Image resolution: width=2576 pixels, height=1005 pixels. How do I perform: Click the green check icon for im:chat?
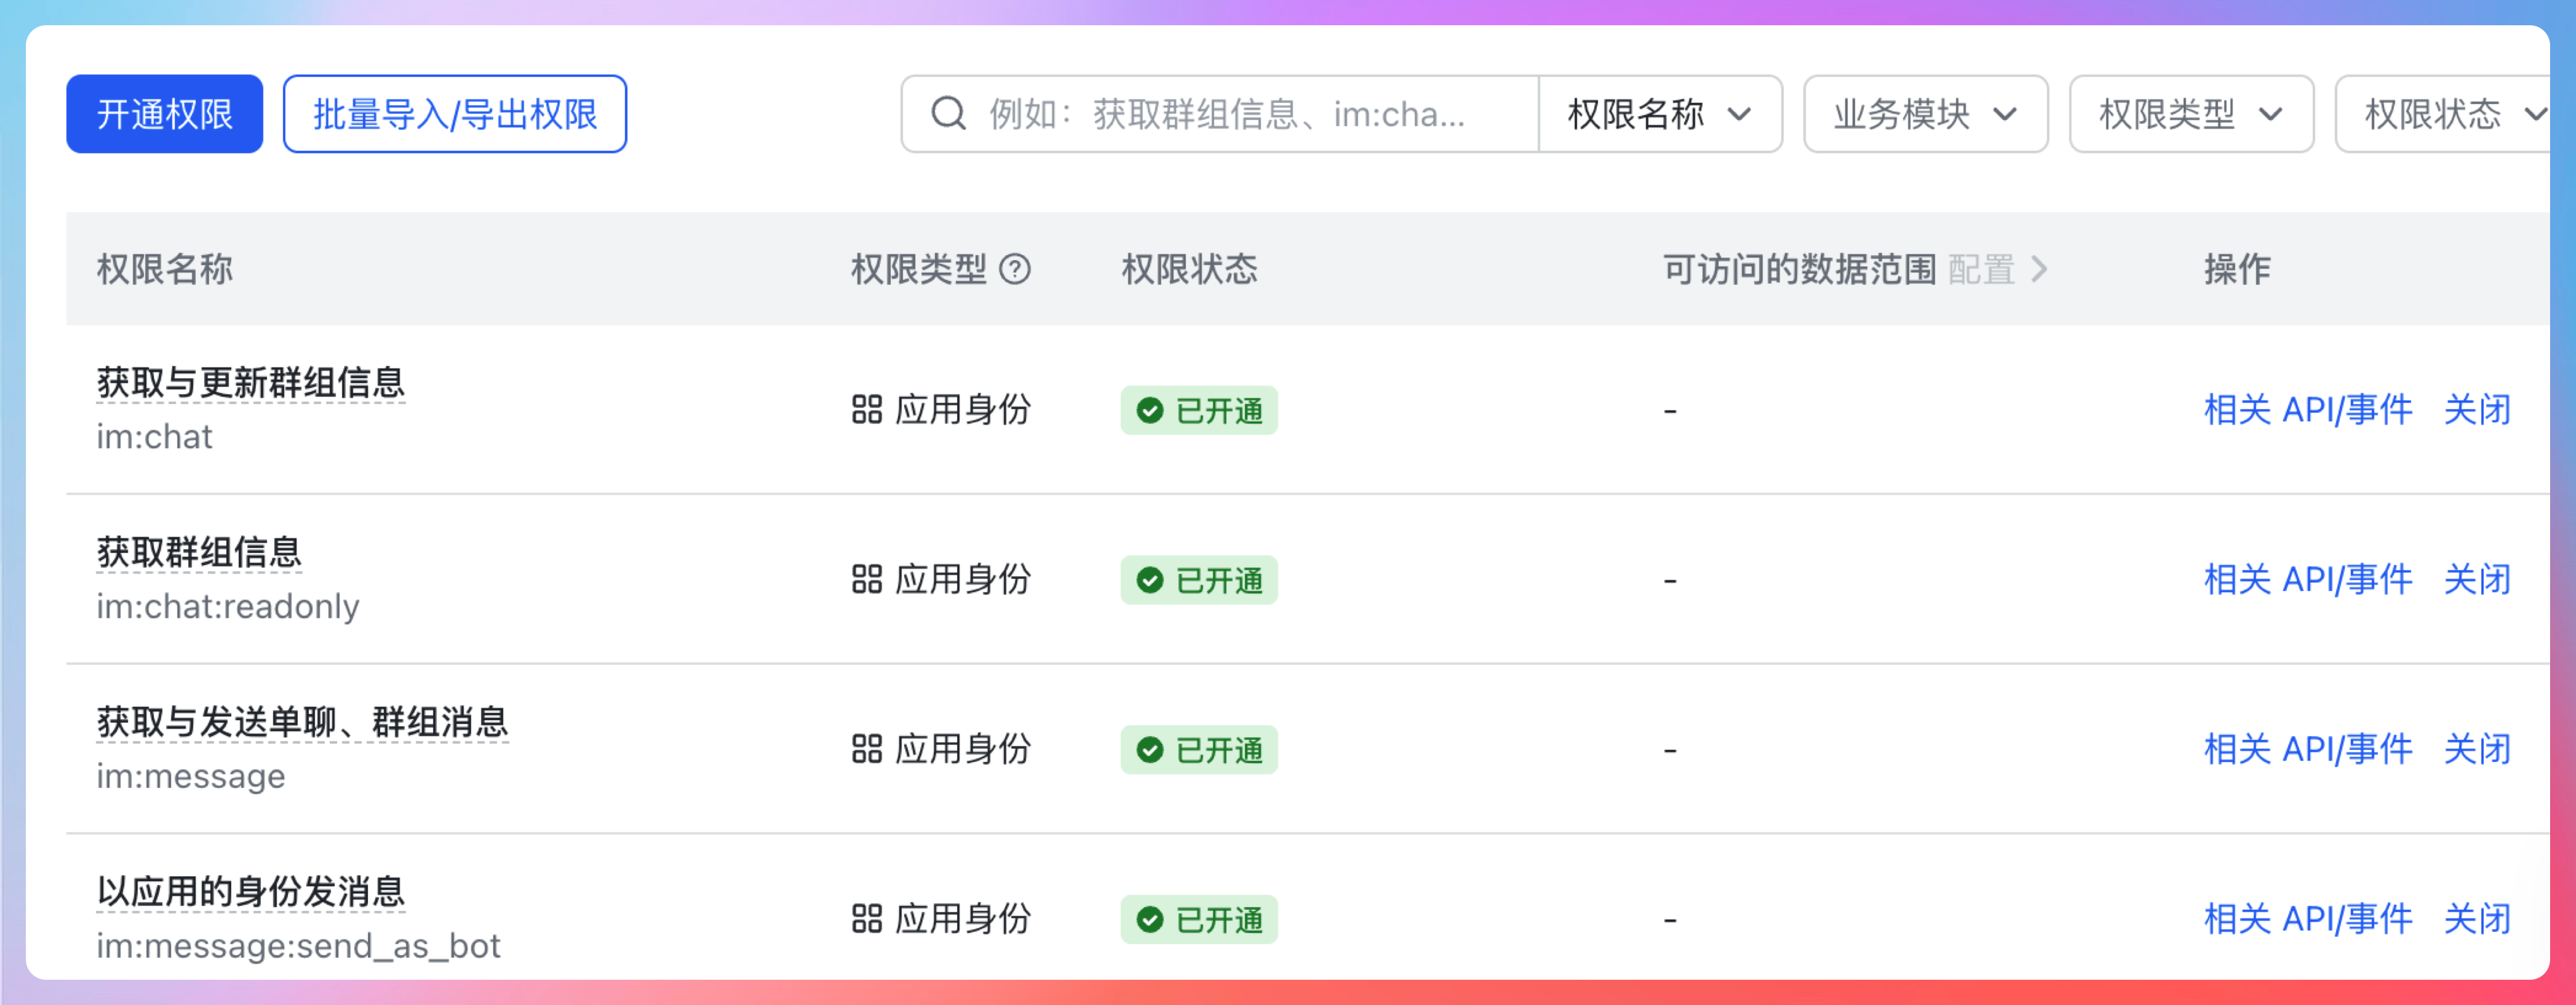click(x=1150, y=410)
